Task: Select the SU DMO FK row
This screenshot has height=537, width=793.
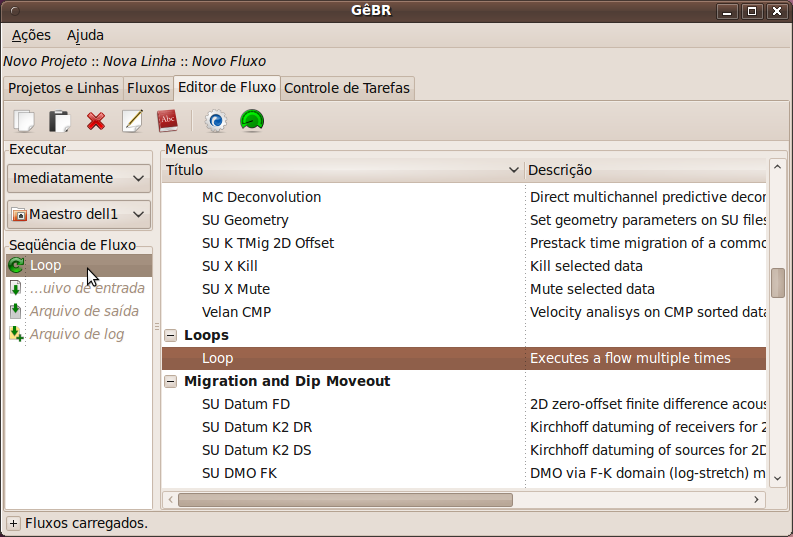Action: coord(464,473)
